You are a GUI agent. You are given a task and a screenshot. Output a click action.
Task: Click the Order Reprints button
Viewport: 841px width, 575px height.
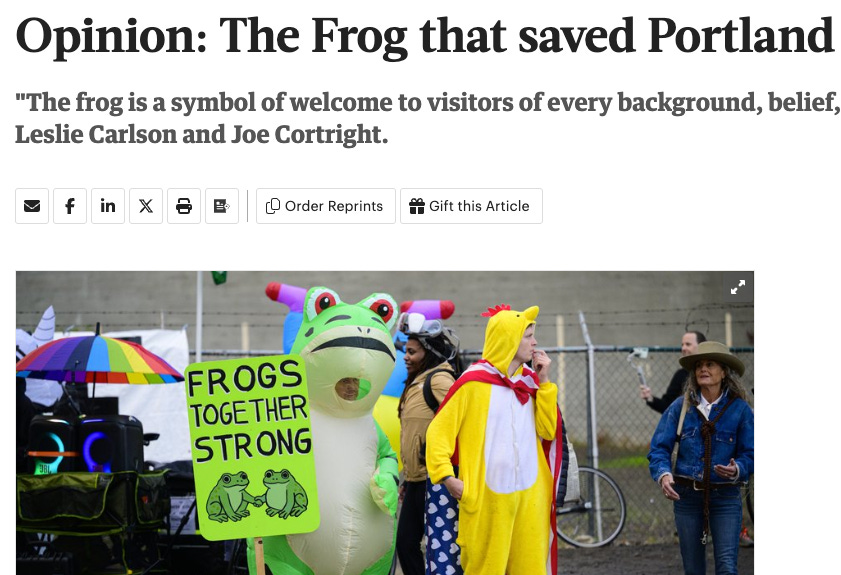[x=326, y=206]
